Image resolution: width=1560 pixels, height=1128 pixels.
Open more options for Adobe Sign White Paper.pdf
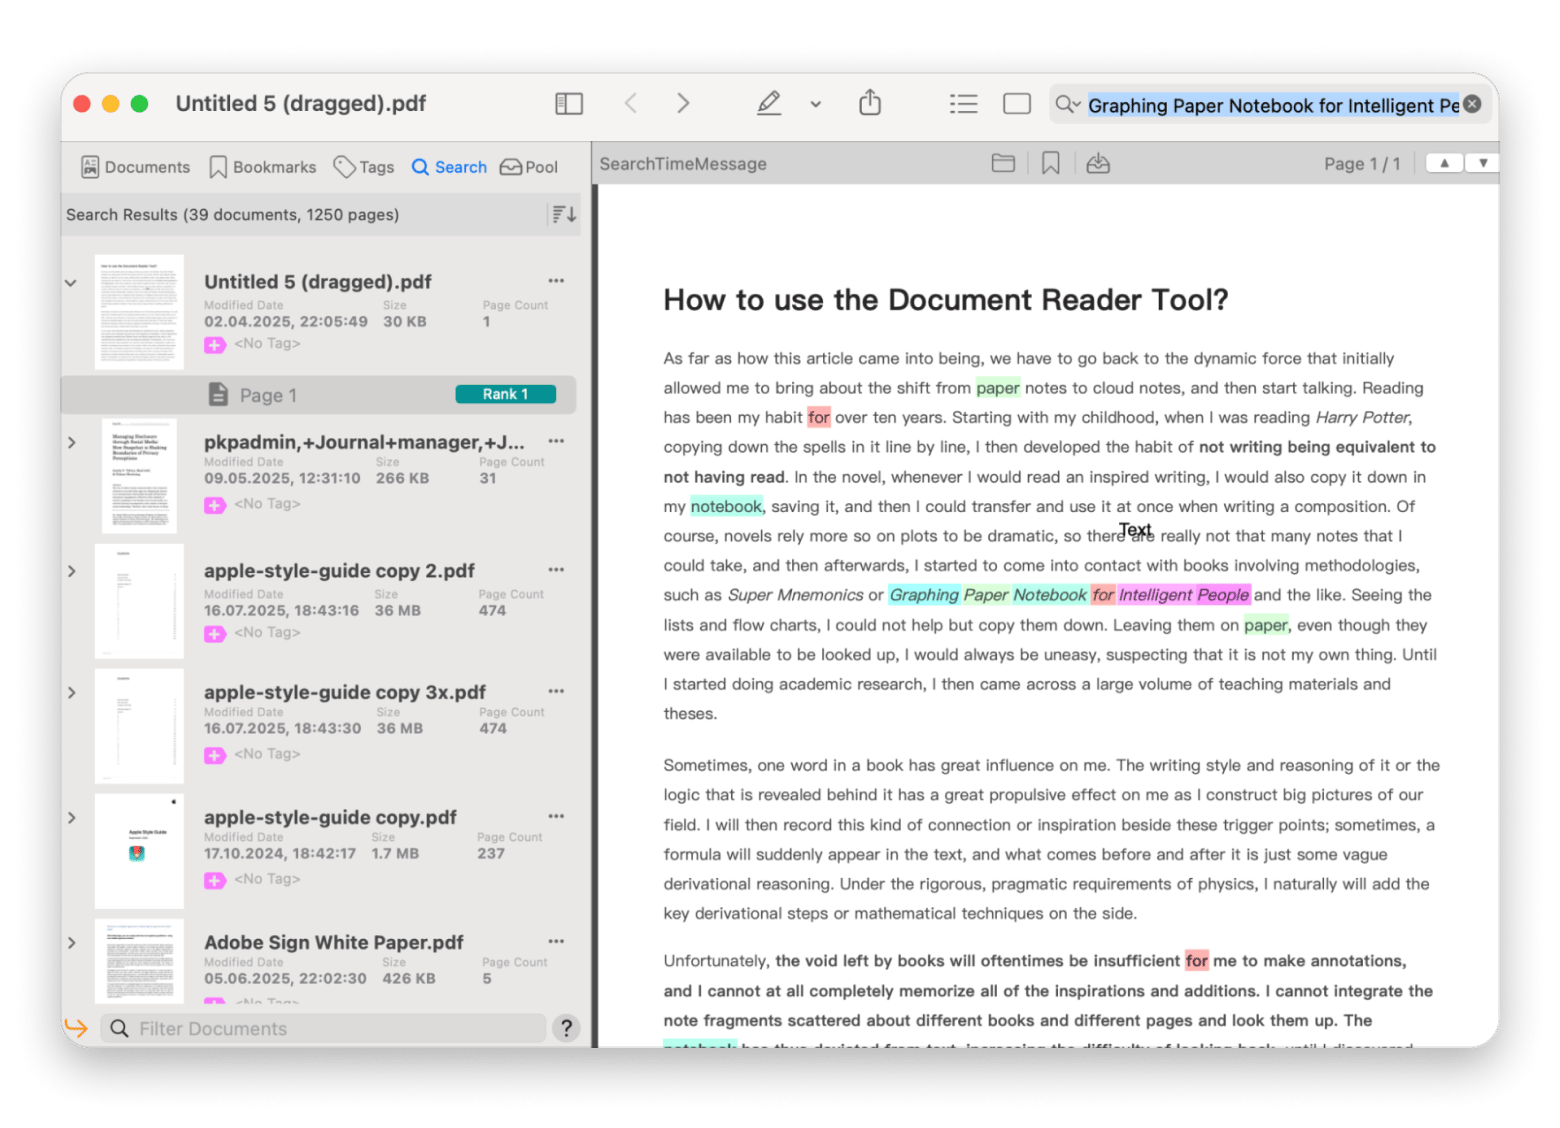point(556,941)
